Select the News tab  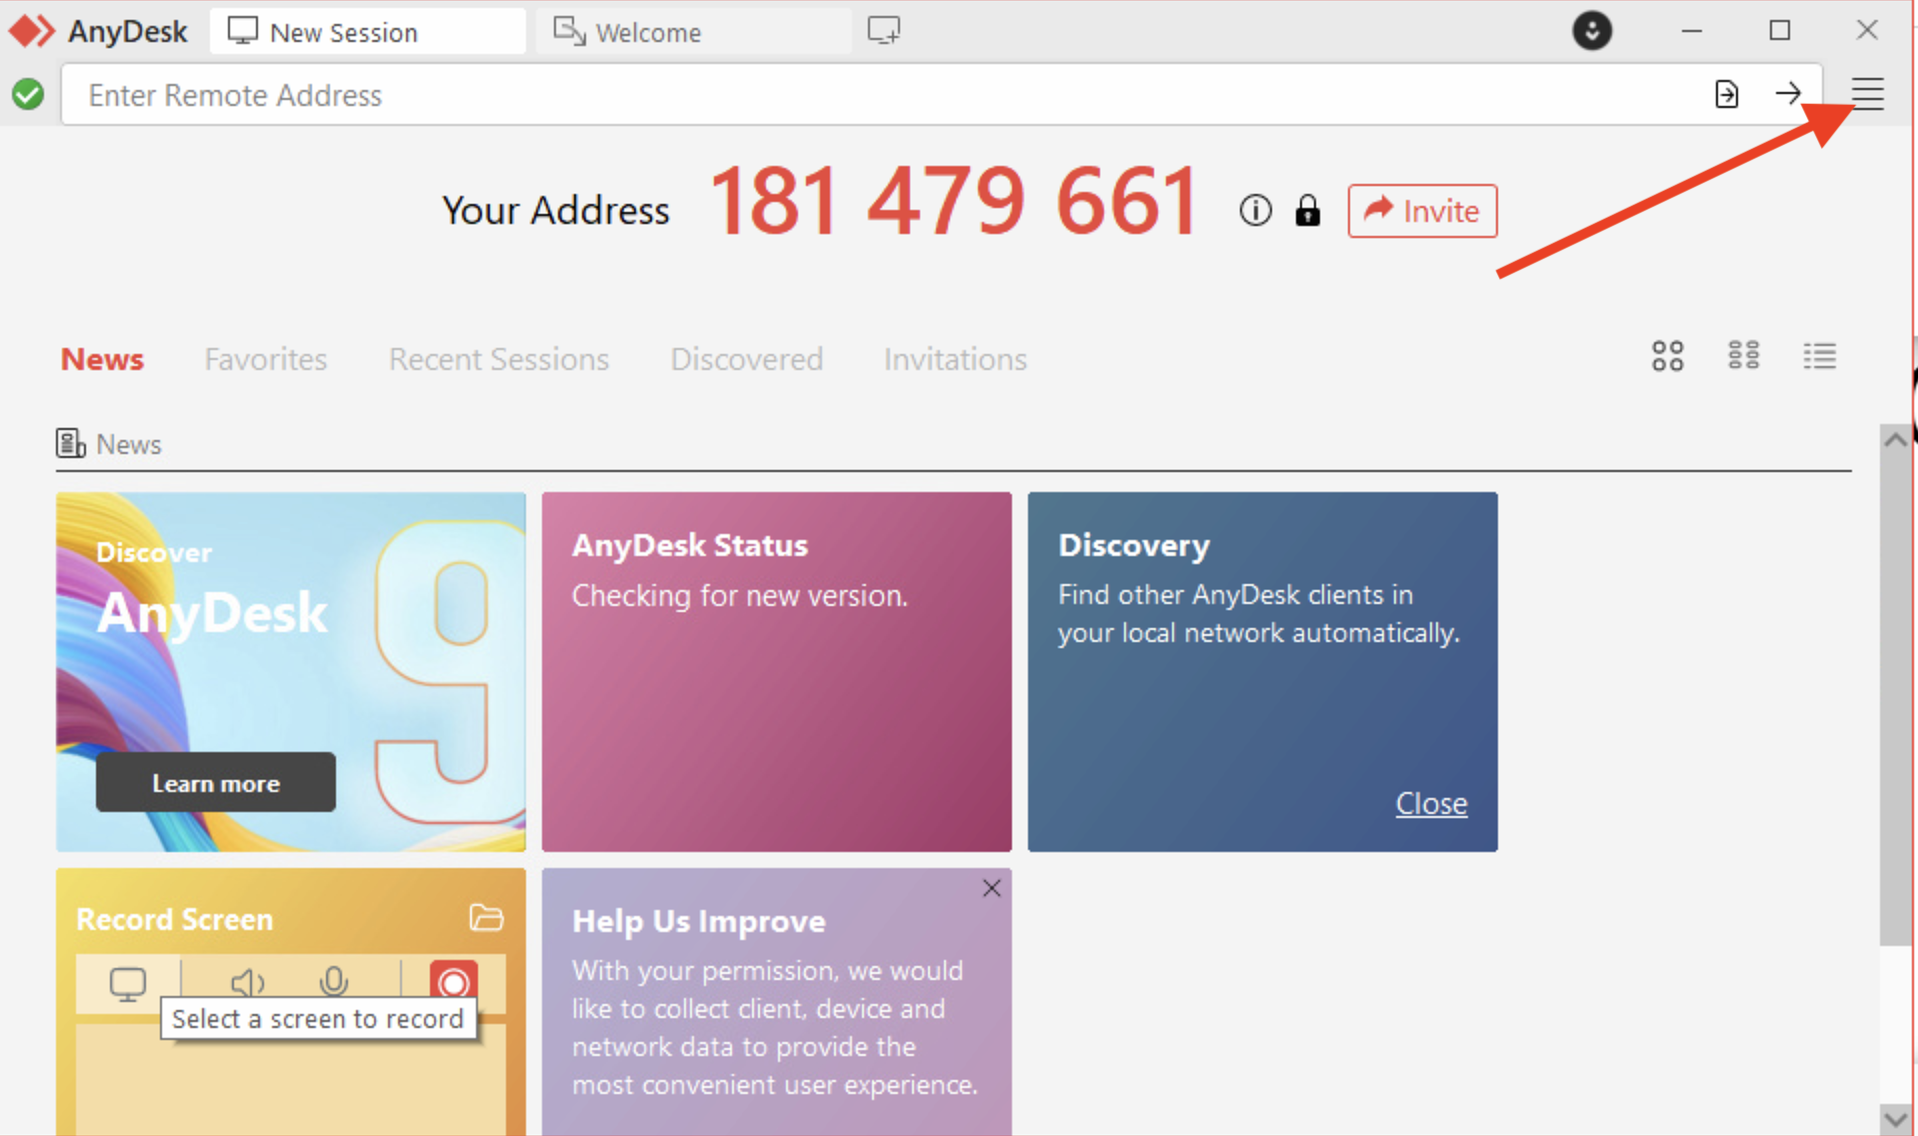tap(102, 359)
